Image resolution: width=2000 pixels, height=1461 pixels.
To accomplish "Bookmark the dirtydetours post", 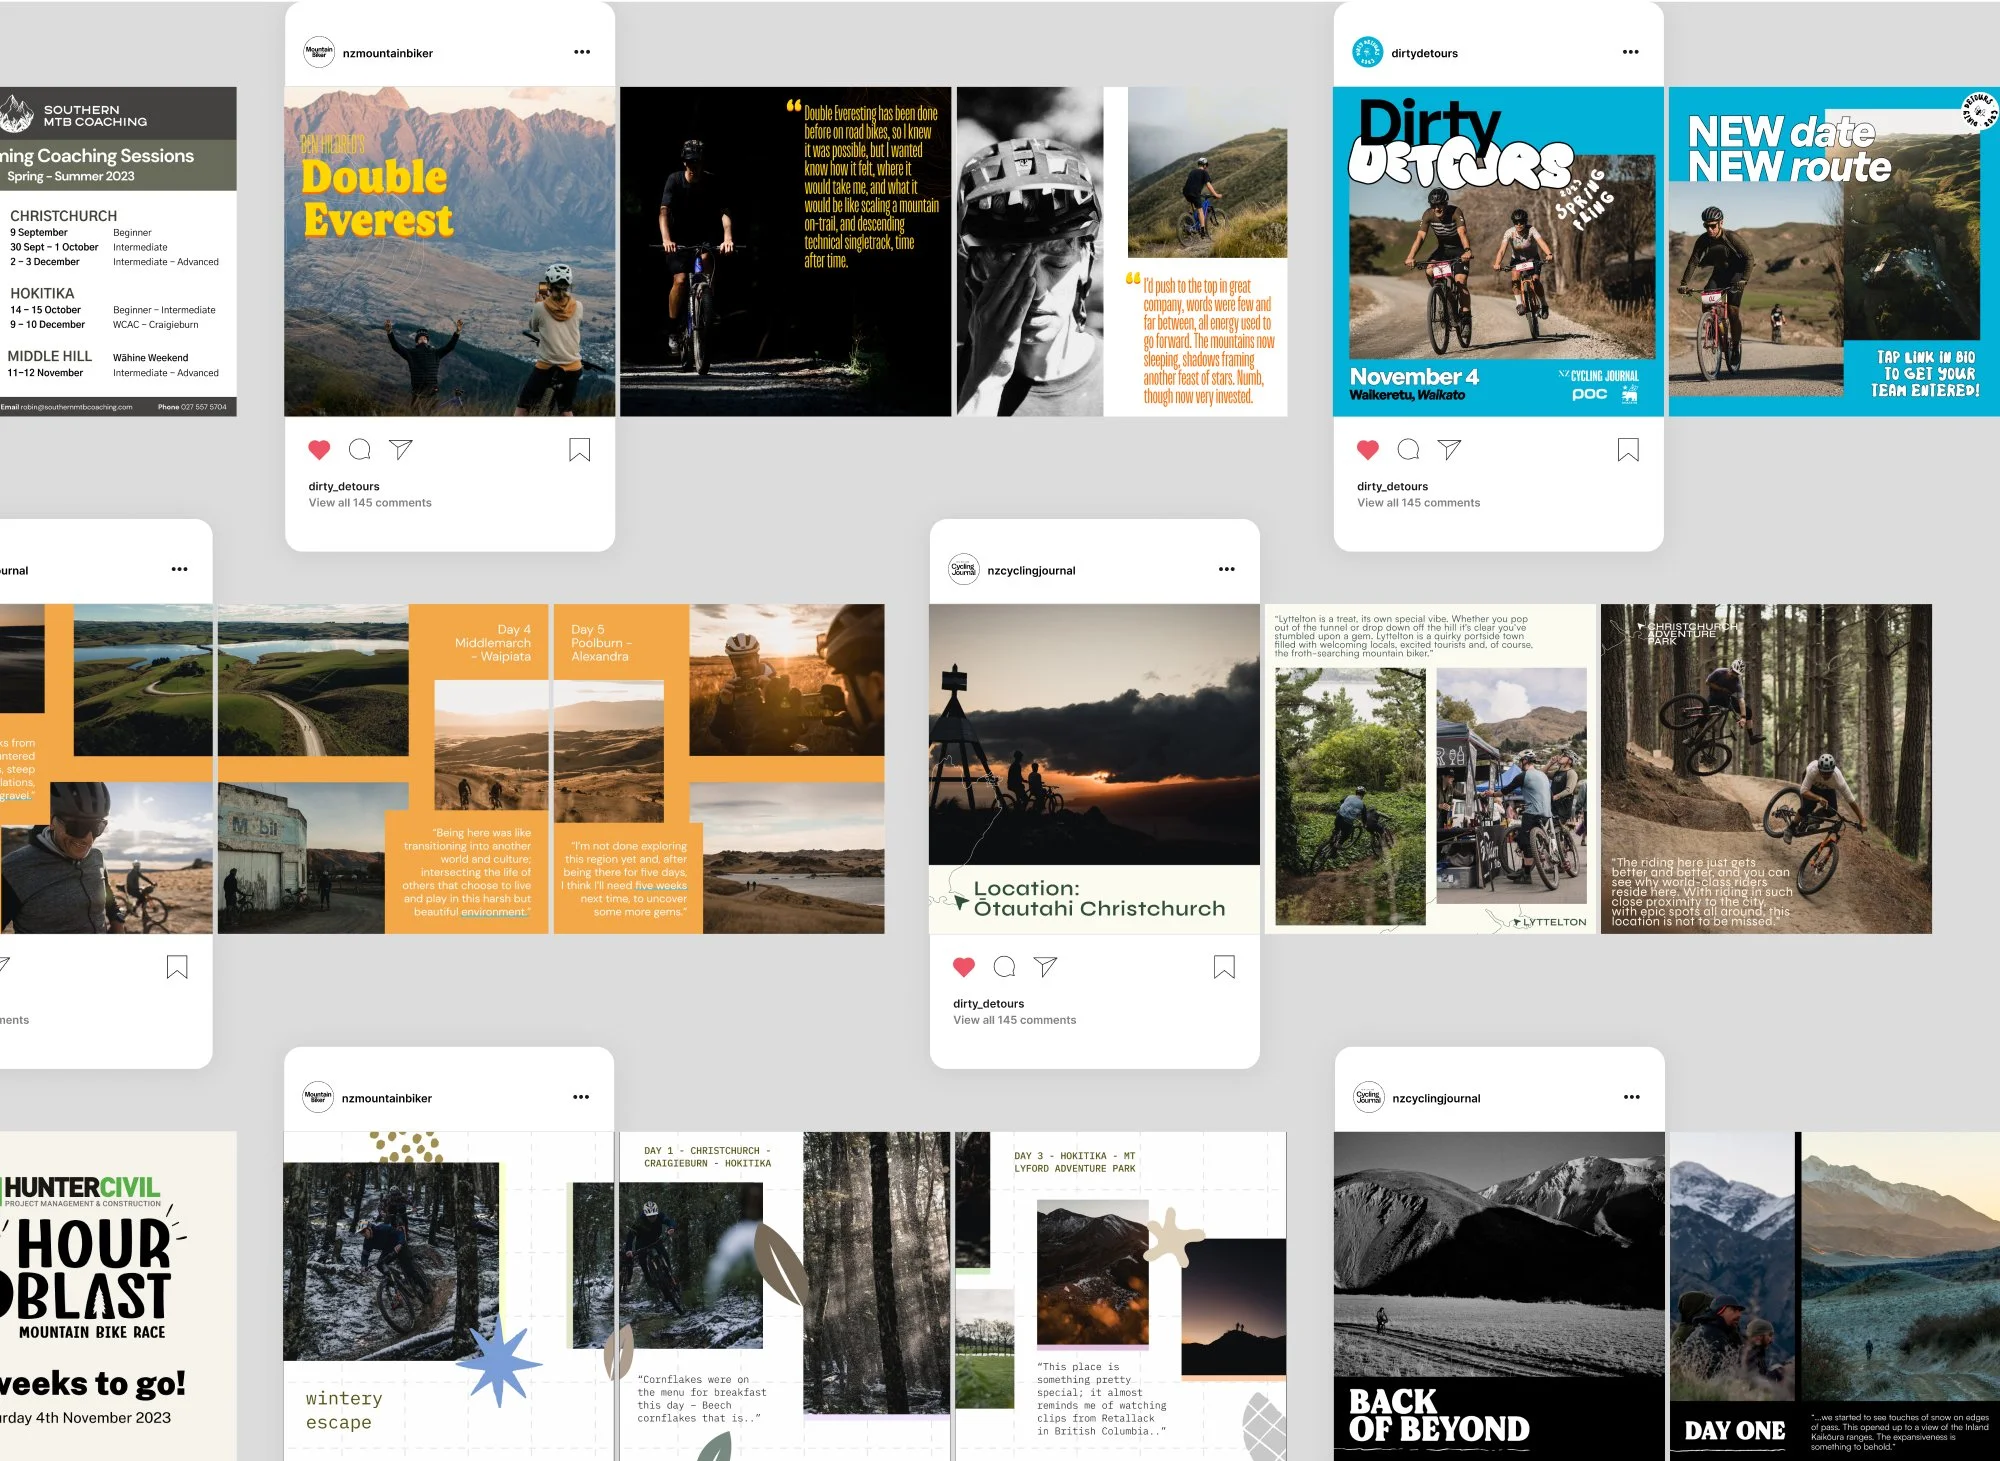I will (1628, 450).
